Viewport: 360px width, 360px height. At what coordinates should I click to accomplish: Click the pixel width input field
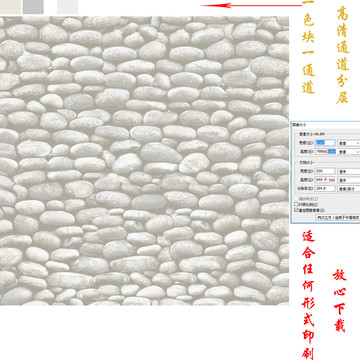325,143
